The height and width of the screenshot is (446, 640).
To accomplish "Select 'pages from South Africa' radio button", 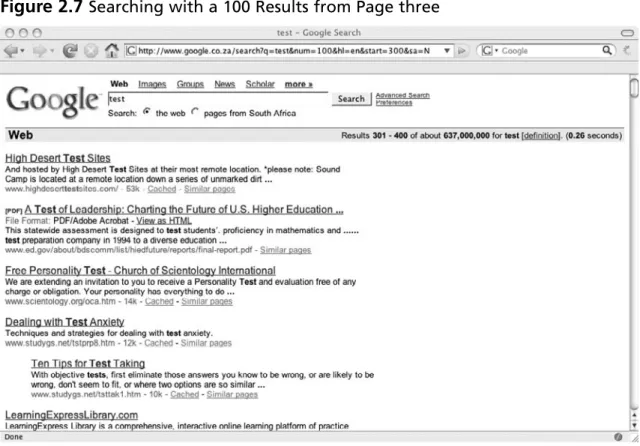I will pyautogui.click(x=195, y=112).
